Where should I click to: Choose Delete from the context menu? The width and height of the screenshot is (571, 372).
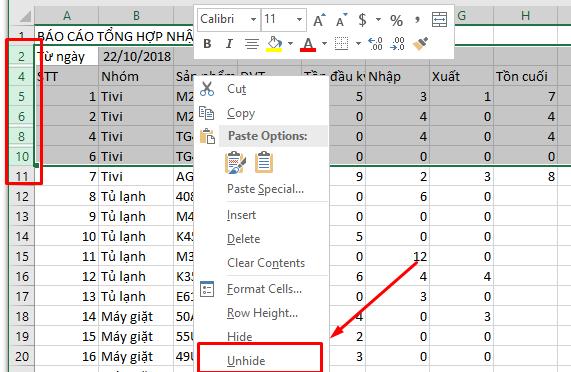pos(243,239)
